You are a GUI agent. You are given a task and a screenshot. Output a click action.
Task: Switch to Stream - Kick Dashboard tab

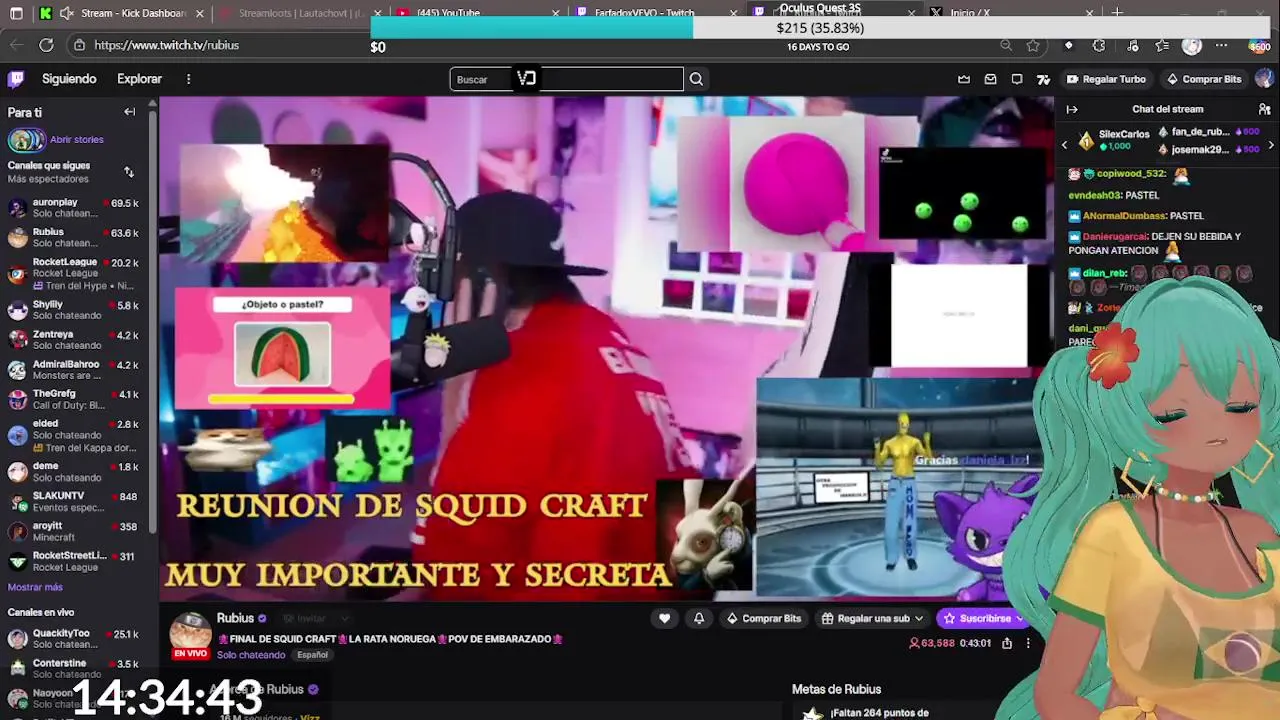pyautogui.click(x=120, y=13)
